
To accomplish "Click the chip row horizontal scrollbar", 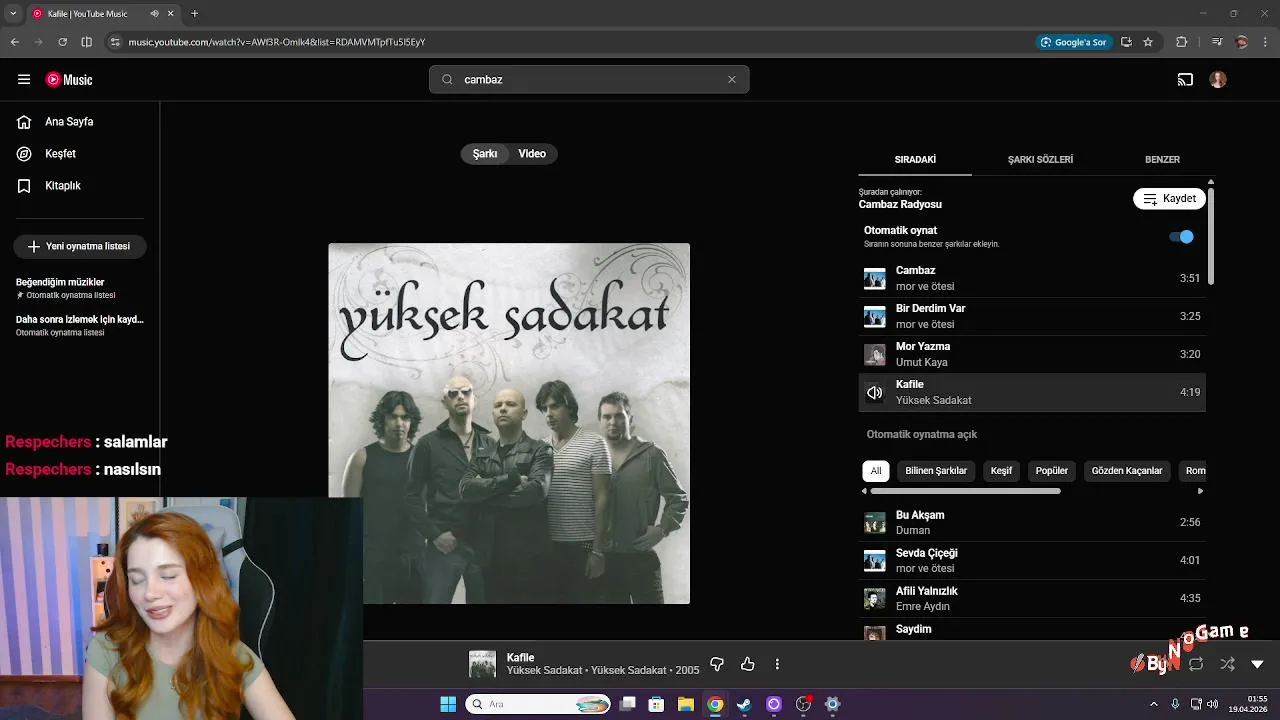I will coord(965,491).
